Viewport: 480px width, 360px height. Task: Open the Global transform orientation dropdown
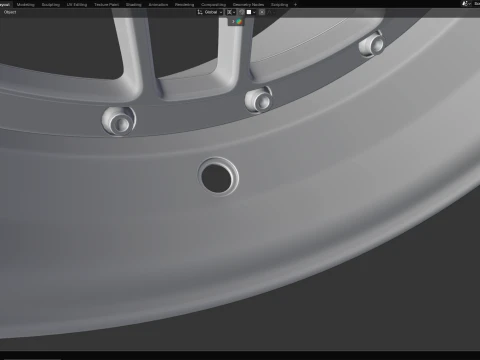pos(210,12)
